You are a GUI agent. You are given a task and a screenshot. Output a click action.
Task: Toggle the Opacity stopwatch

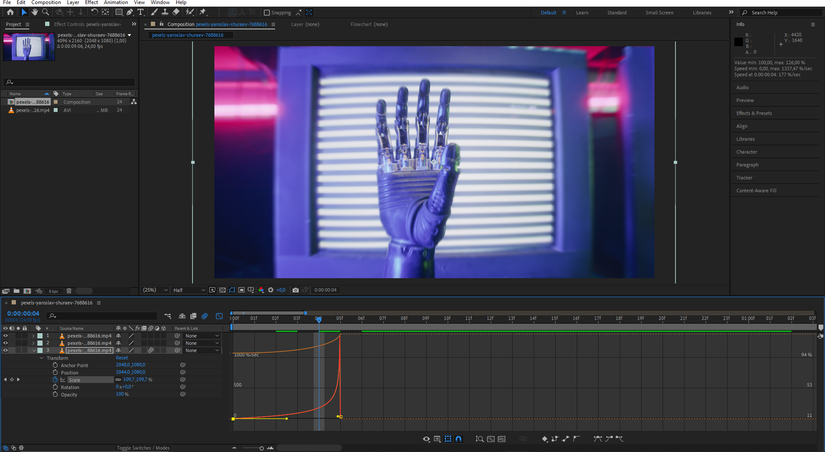[x=55, y=394]
